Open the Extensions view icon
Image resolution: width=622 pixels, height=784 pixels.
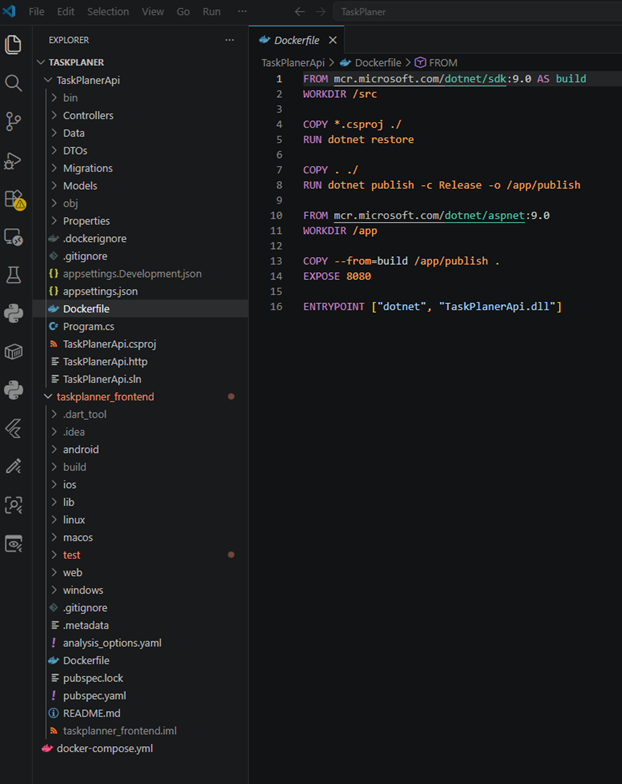14,199
